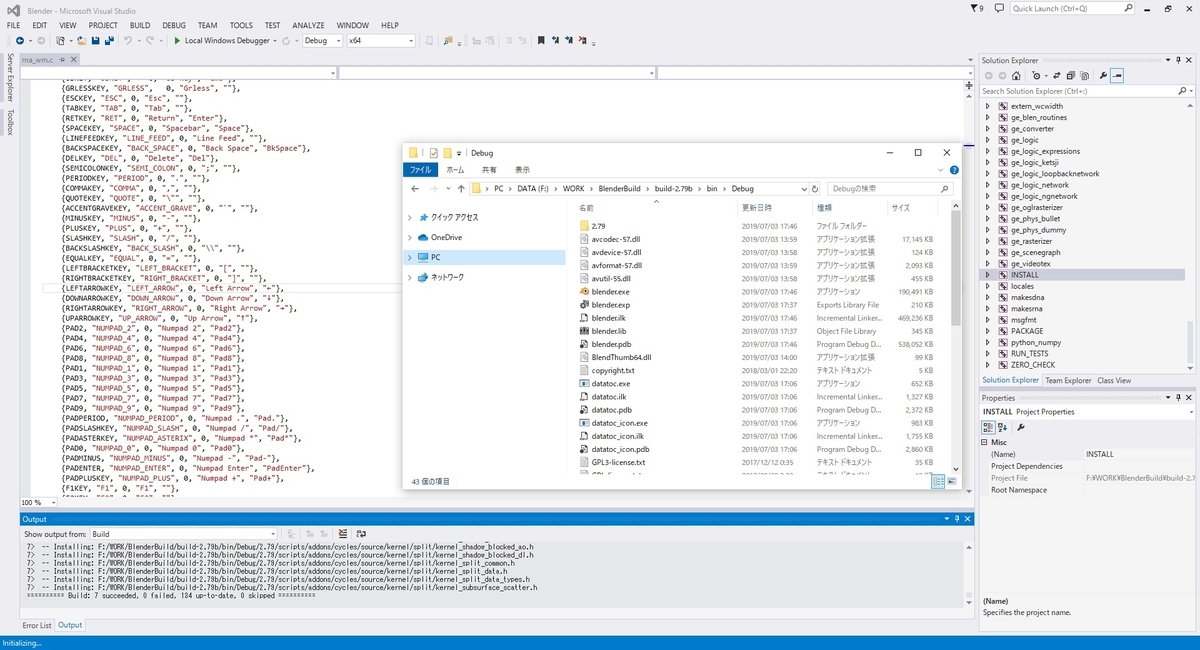Pin the Output panel
Image resolution: width=1200 pixels, height=650 pixels.
coord(957,519)
